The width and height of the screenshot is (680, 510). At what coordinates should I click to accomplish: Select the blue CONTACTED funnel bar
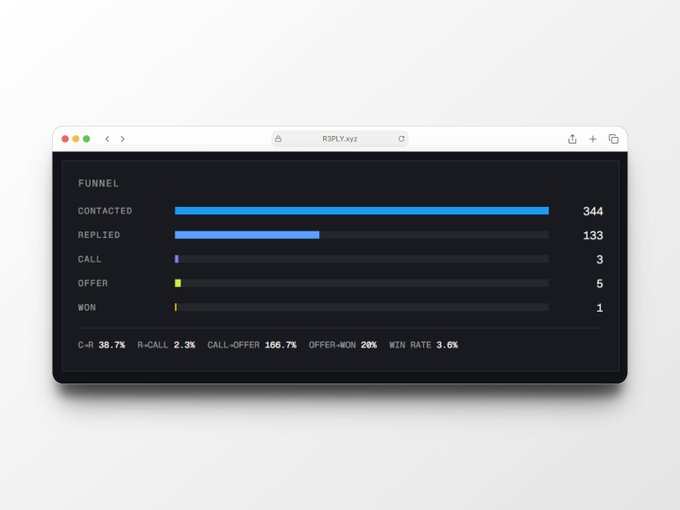[x=362, y=211]
